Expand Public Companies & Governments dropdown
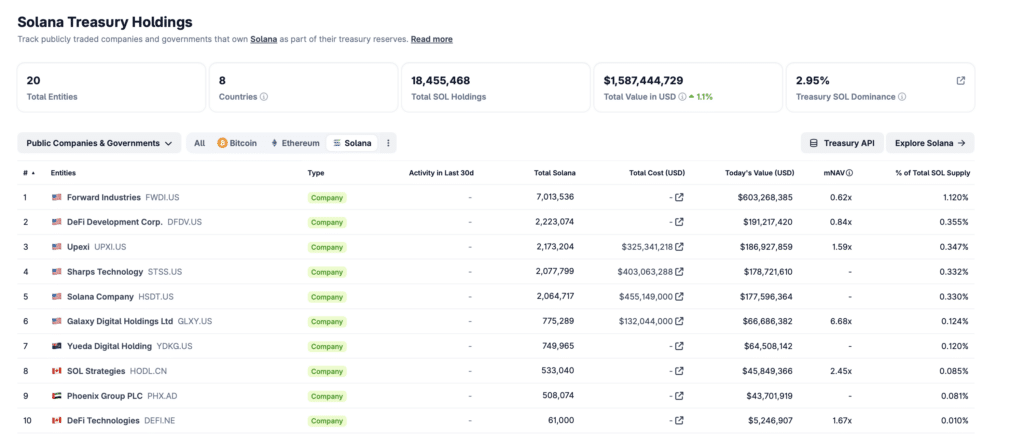 [99, 143]
